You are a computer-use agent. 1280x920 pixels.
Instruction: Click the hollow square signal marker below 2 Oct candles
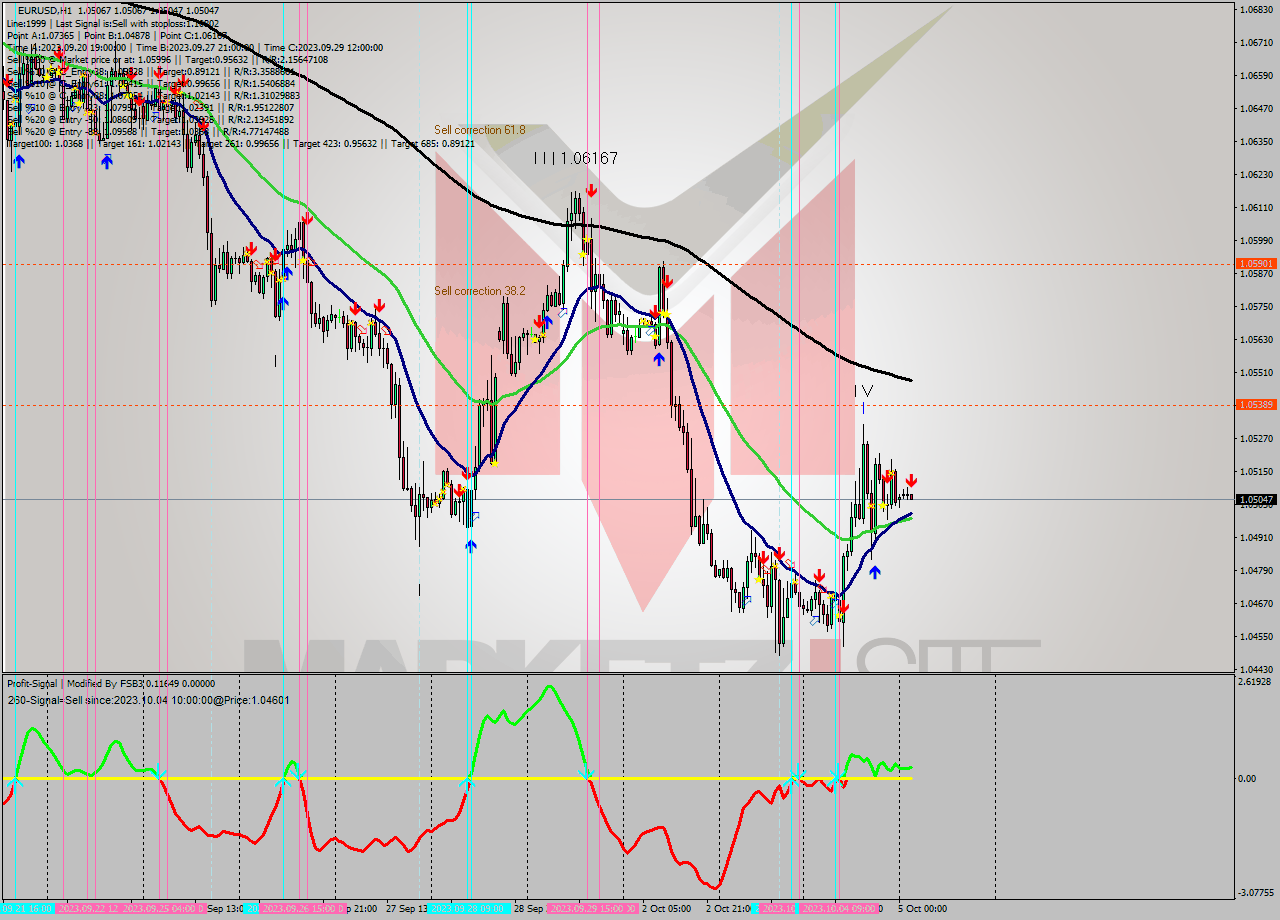pyautogui.click(x=747, y=598)
